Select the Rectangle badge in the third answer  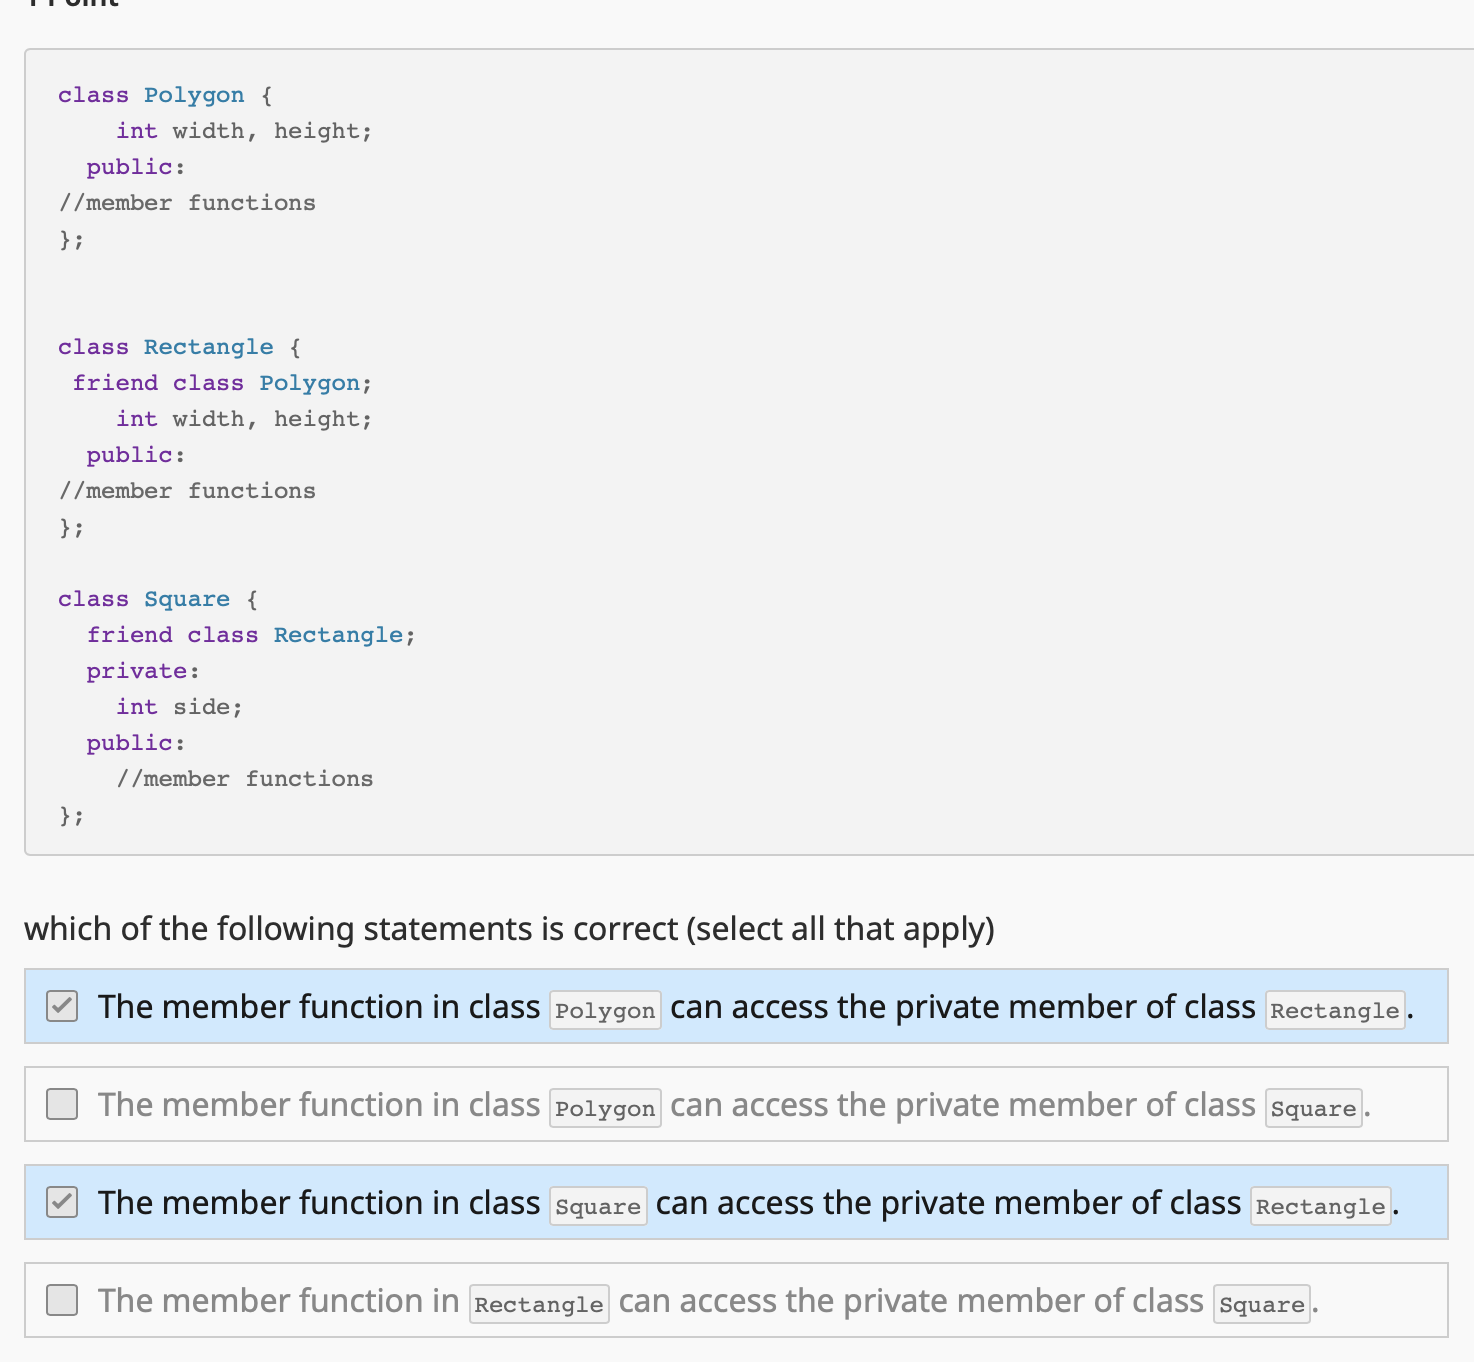coord(1320,1206)
